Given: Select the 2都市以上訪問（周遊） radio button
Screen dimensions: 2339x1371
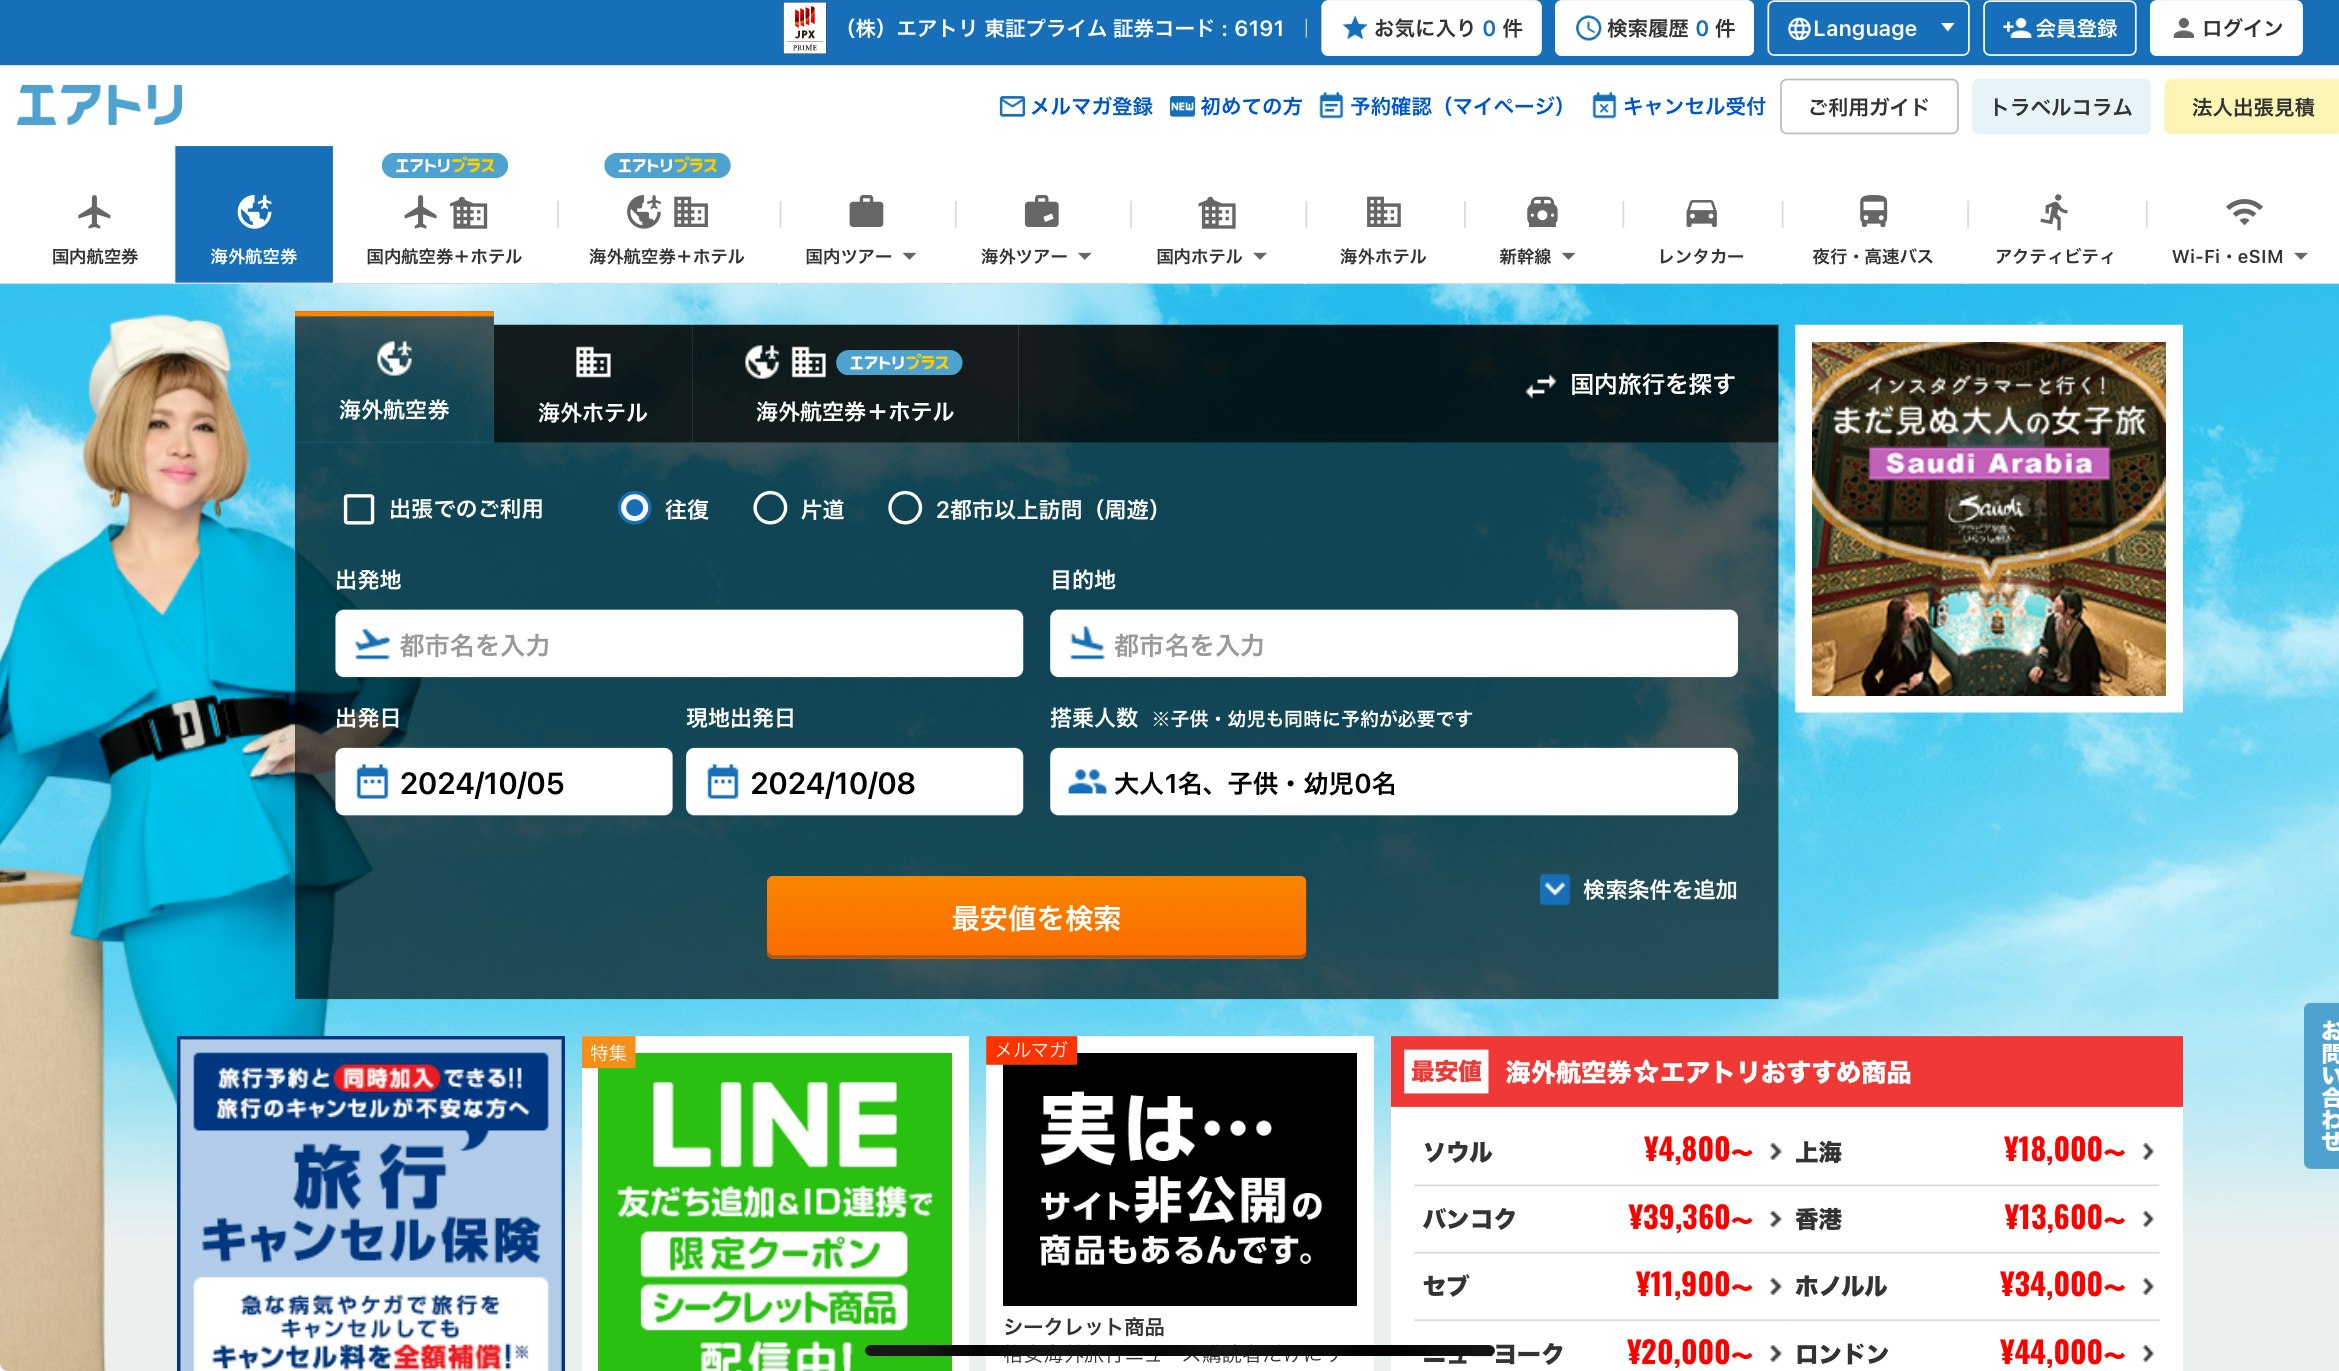Looking at the screenshot, I should 905,509.
